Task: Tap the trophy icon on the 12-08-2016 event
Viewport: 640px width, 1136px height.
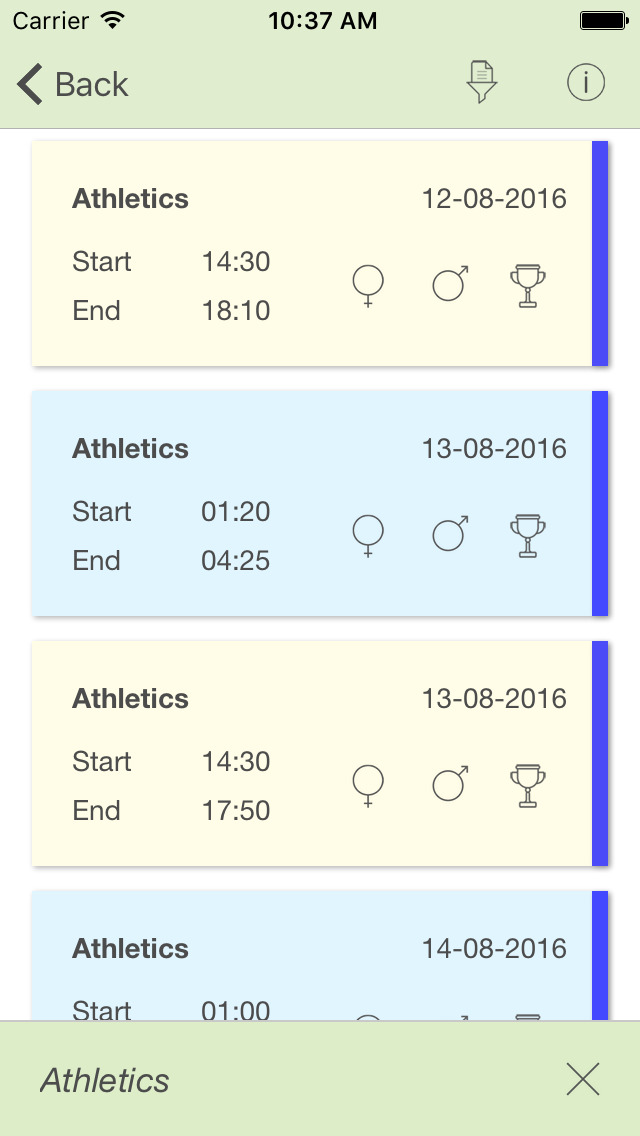Action: pyautogui.click(x=527, y=285)
